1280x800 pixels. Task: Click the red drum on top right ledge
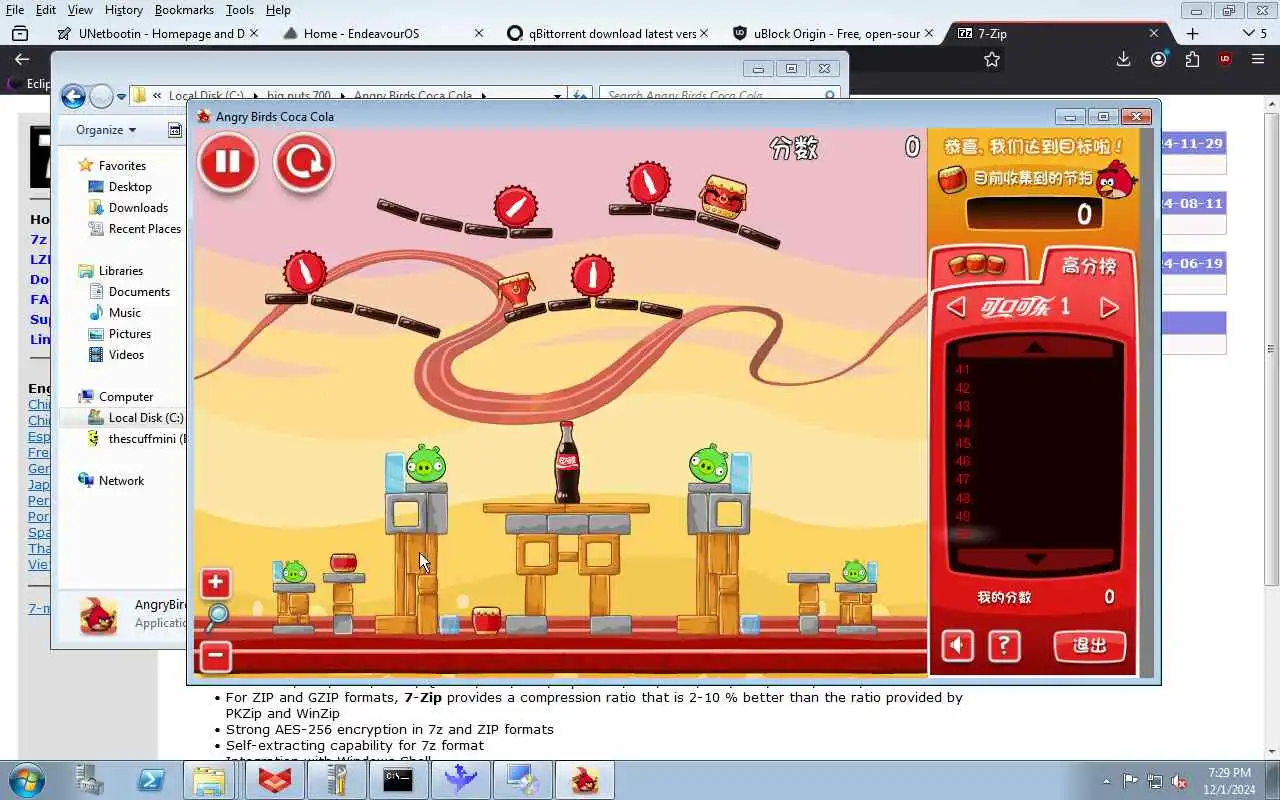(723, 196)
